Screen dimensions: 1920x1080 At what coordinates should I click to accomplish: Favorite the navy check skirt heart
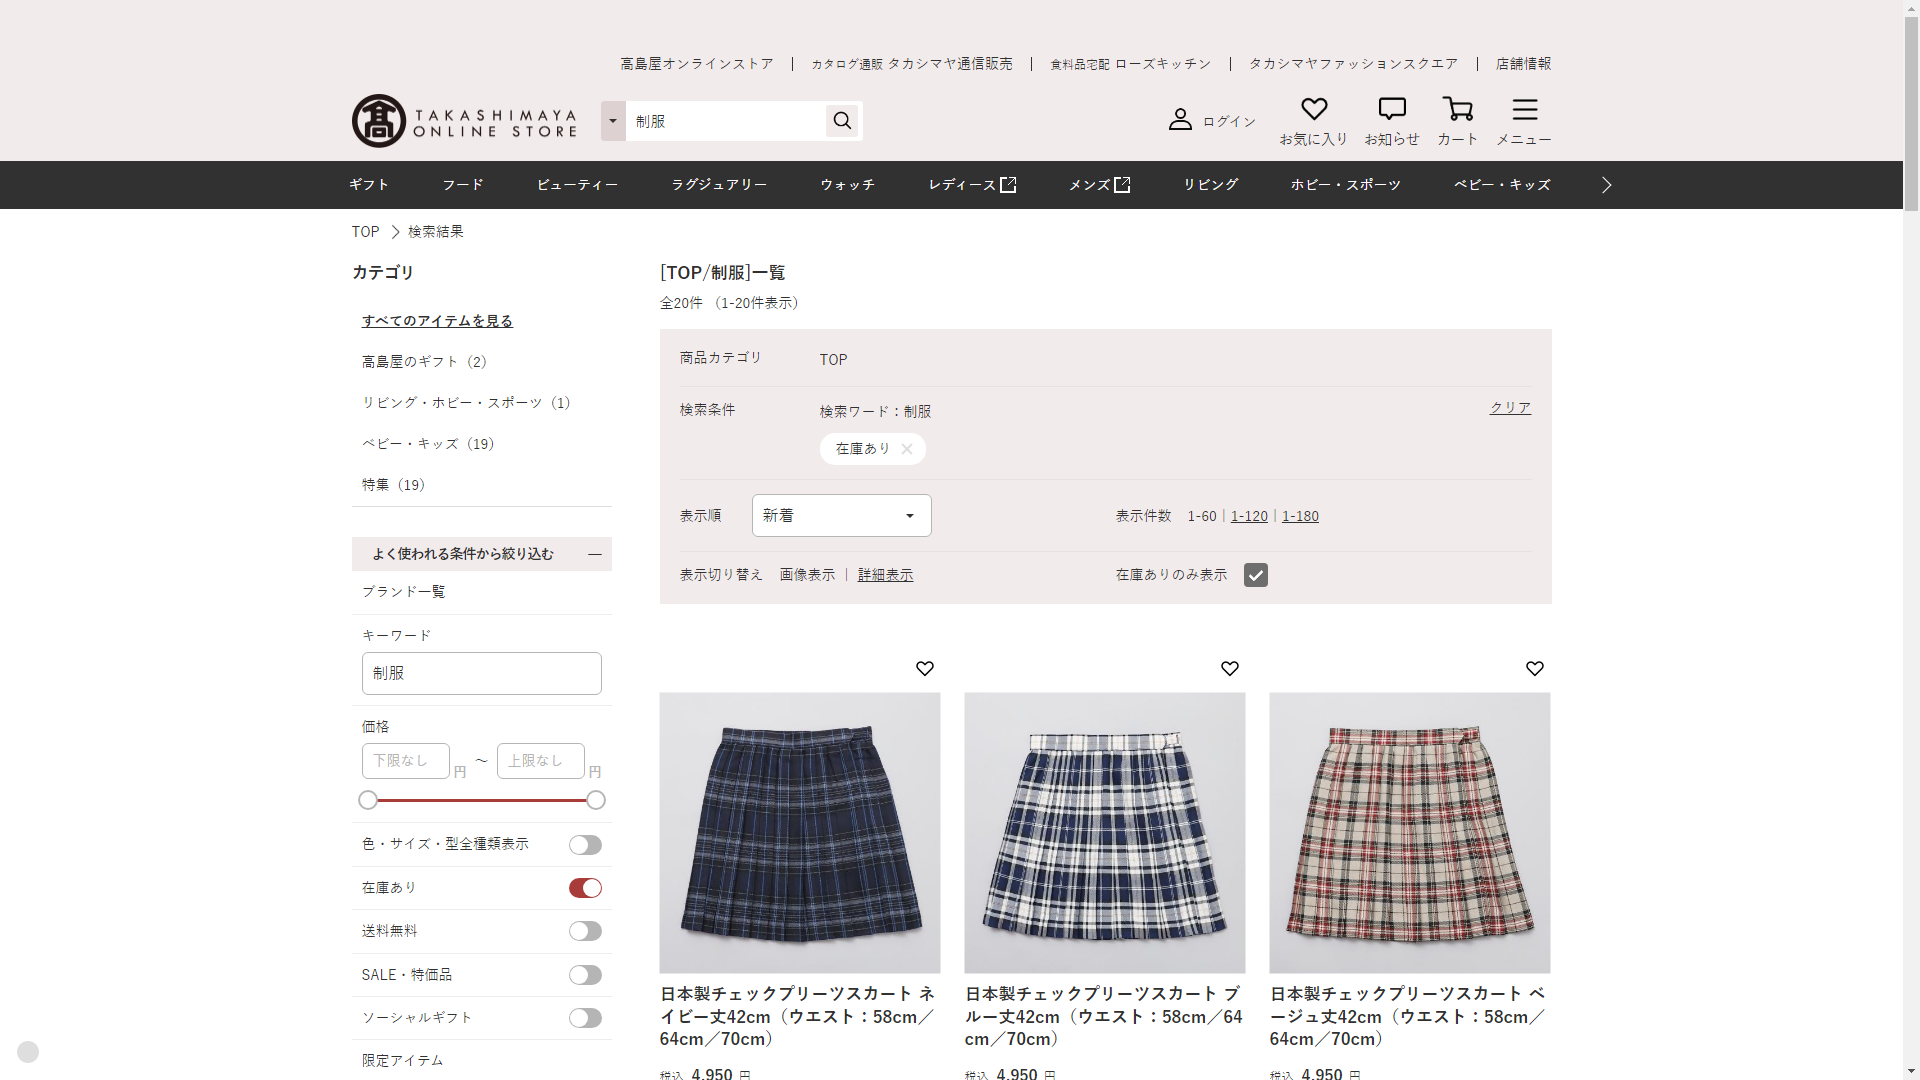[925, 668]
